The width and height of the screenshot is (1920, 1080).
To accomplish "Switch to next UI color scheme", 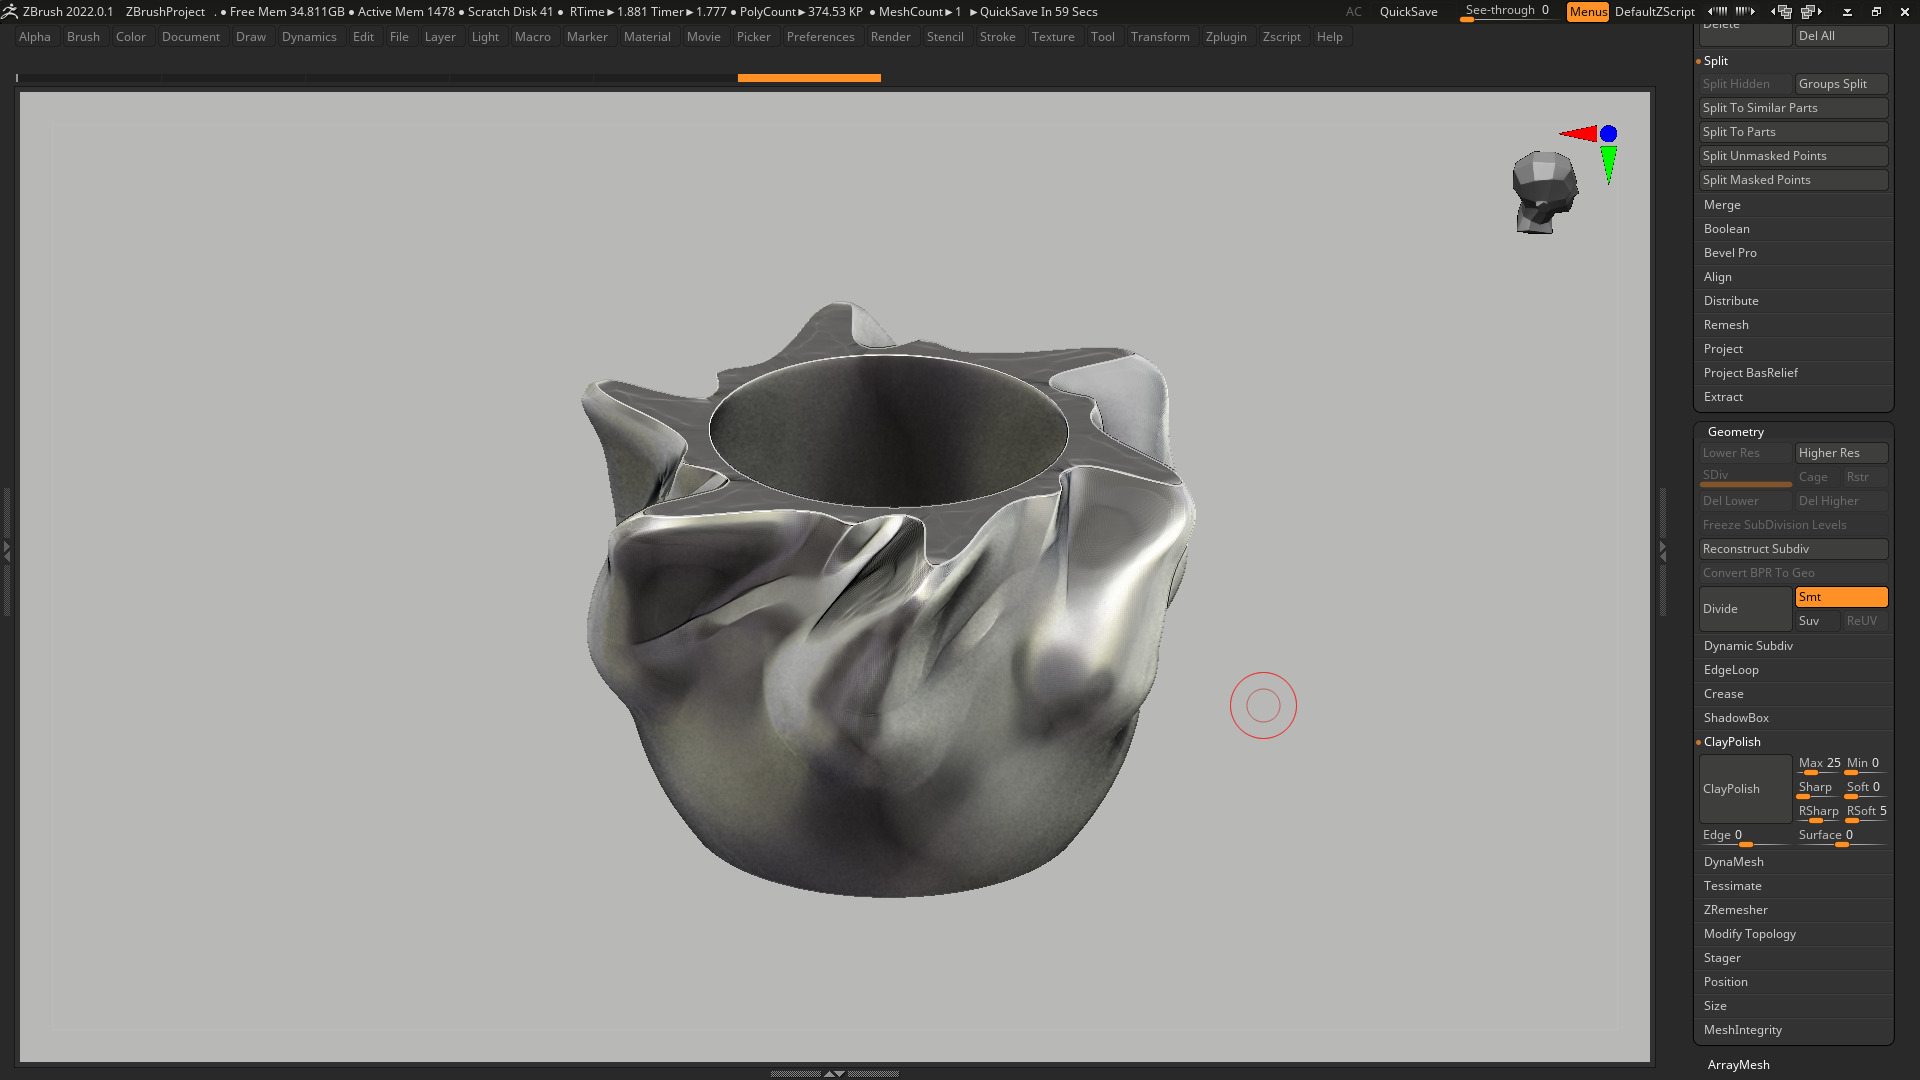I will click(1746, 12).
